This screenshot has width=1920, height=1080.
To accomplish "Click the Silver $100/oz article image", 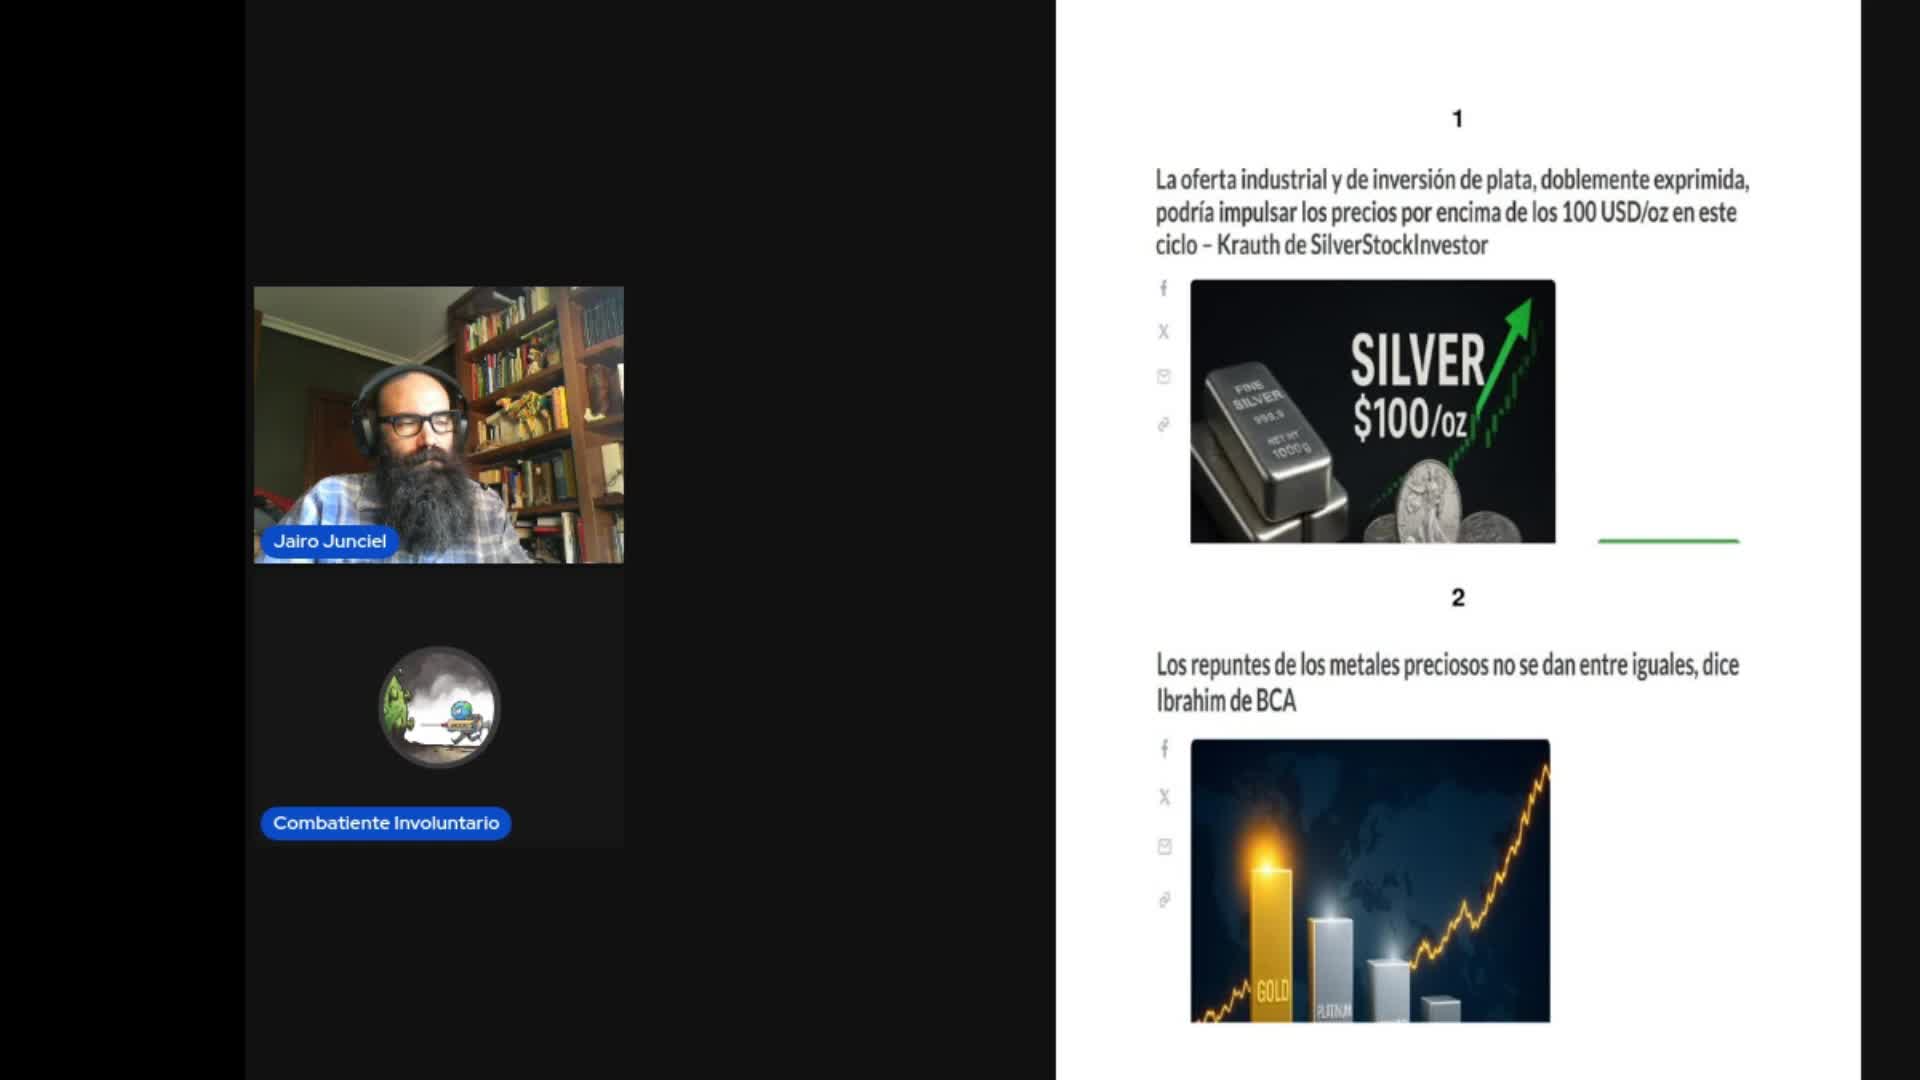I will [1372, 411].
